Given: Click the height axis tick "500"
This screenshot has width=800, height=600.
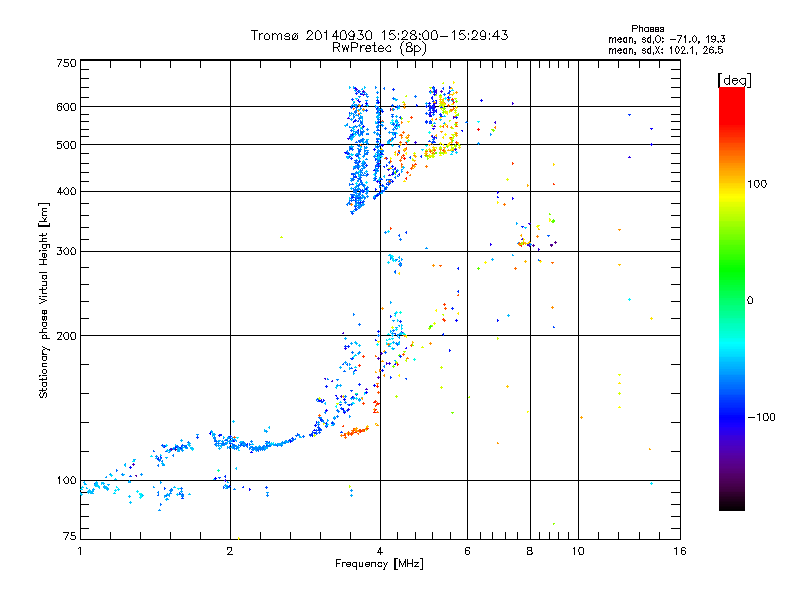Looking at the screenshot, I should point(66,145).
